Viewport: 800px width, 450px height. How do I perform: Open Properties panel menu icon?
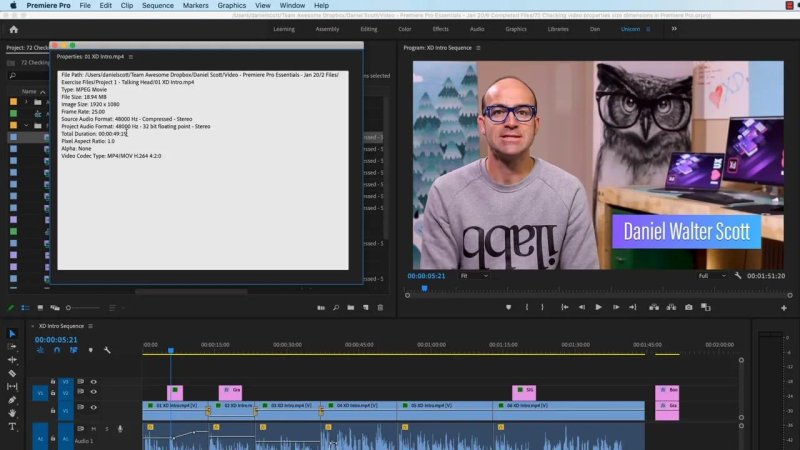(131, 57)
